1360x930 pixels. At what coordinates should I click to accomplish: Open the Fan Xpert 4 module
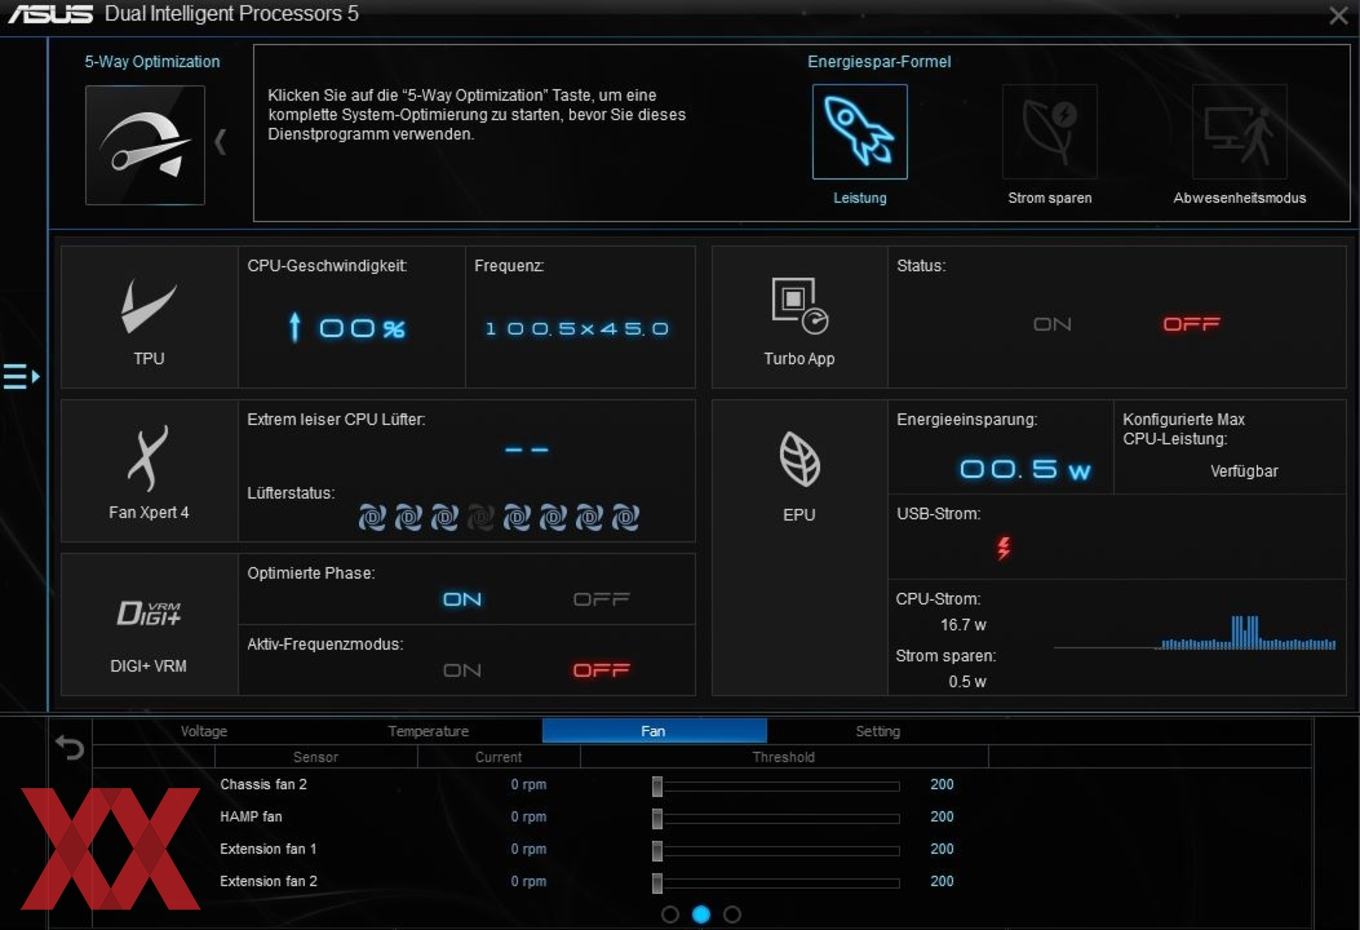(x=149, y=471)
